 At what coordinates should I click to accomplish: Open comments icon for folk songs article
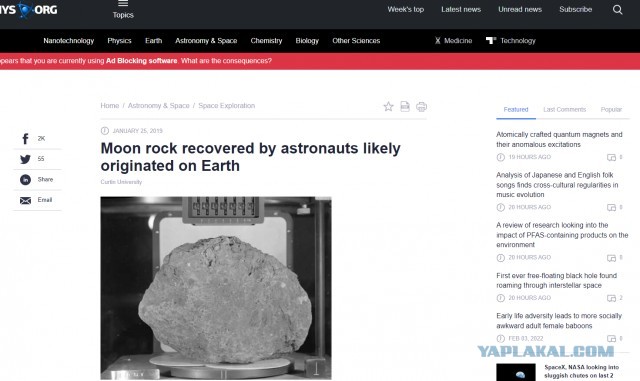(611, 207)
